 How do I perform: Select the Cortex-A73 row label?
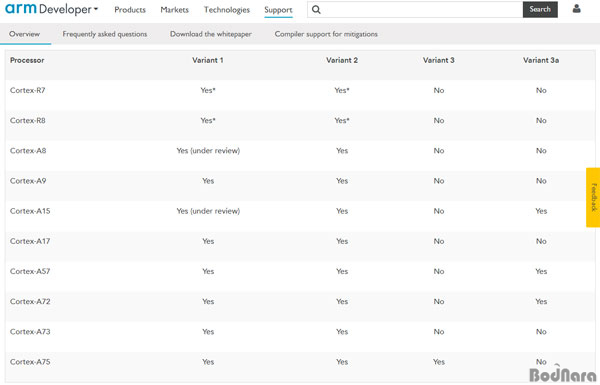30,332
